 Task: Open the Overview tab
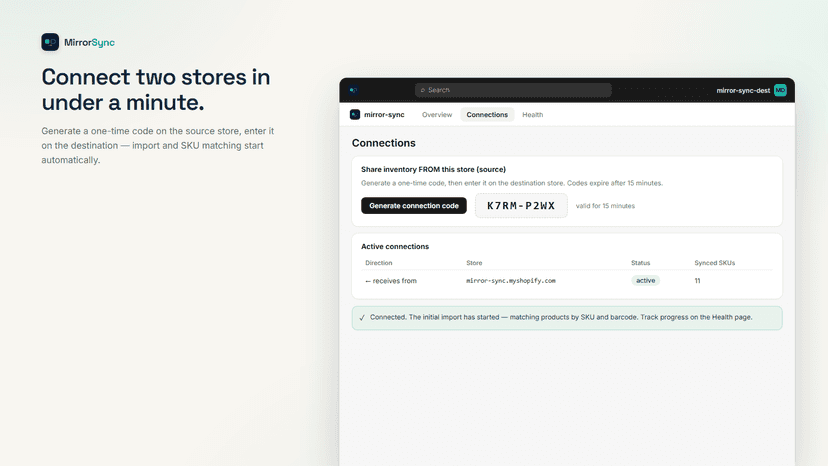[x=437, y=115]
